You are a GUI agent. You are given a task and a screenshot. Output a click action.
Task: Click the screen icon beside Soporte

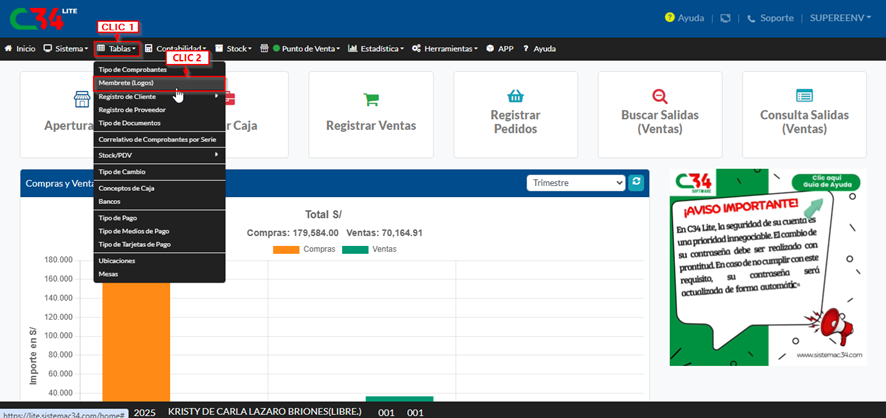(724, 18)
